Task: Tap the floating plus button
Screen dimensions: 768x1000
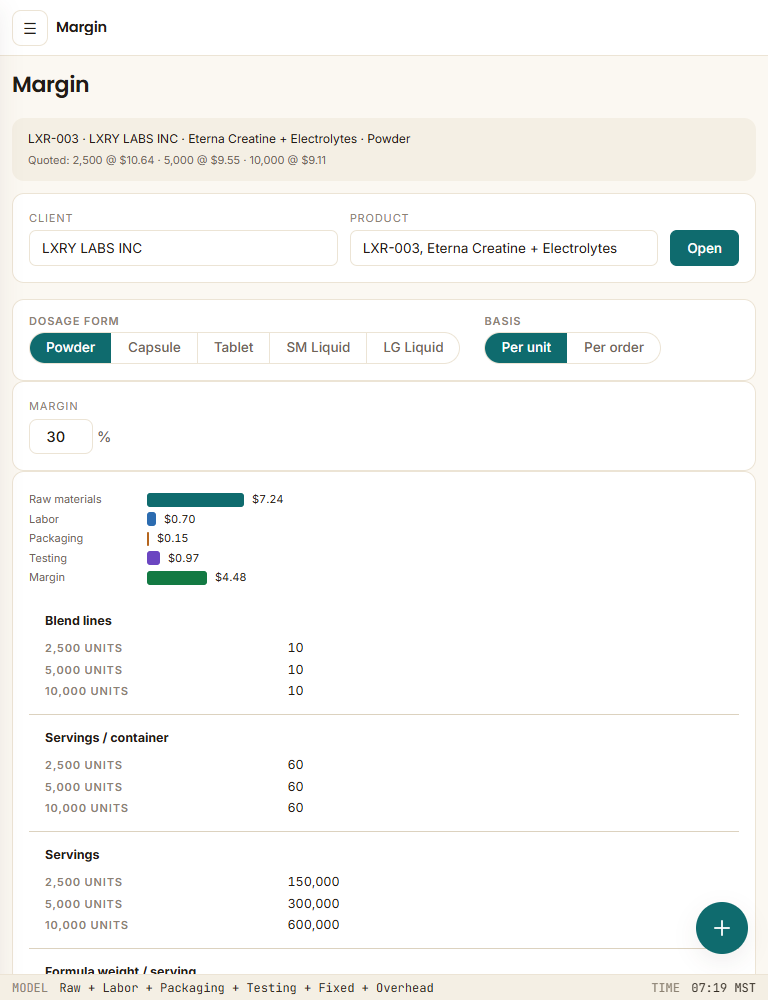Action: coord(721,928)
